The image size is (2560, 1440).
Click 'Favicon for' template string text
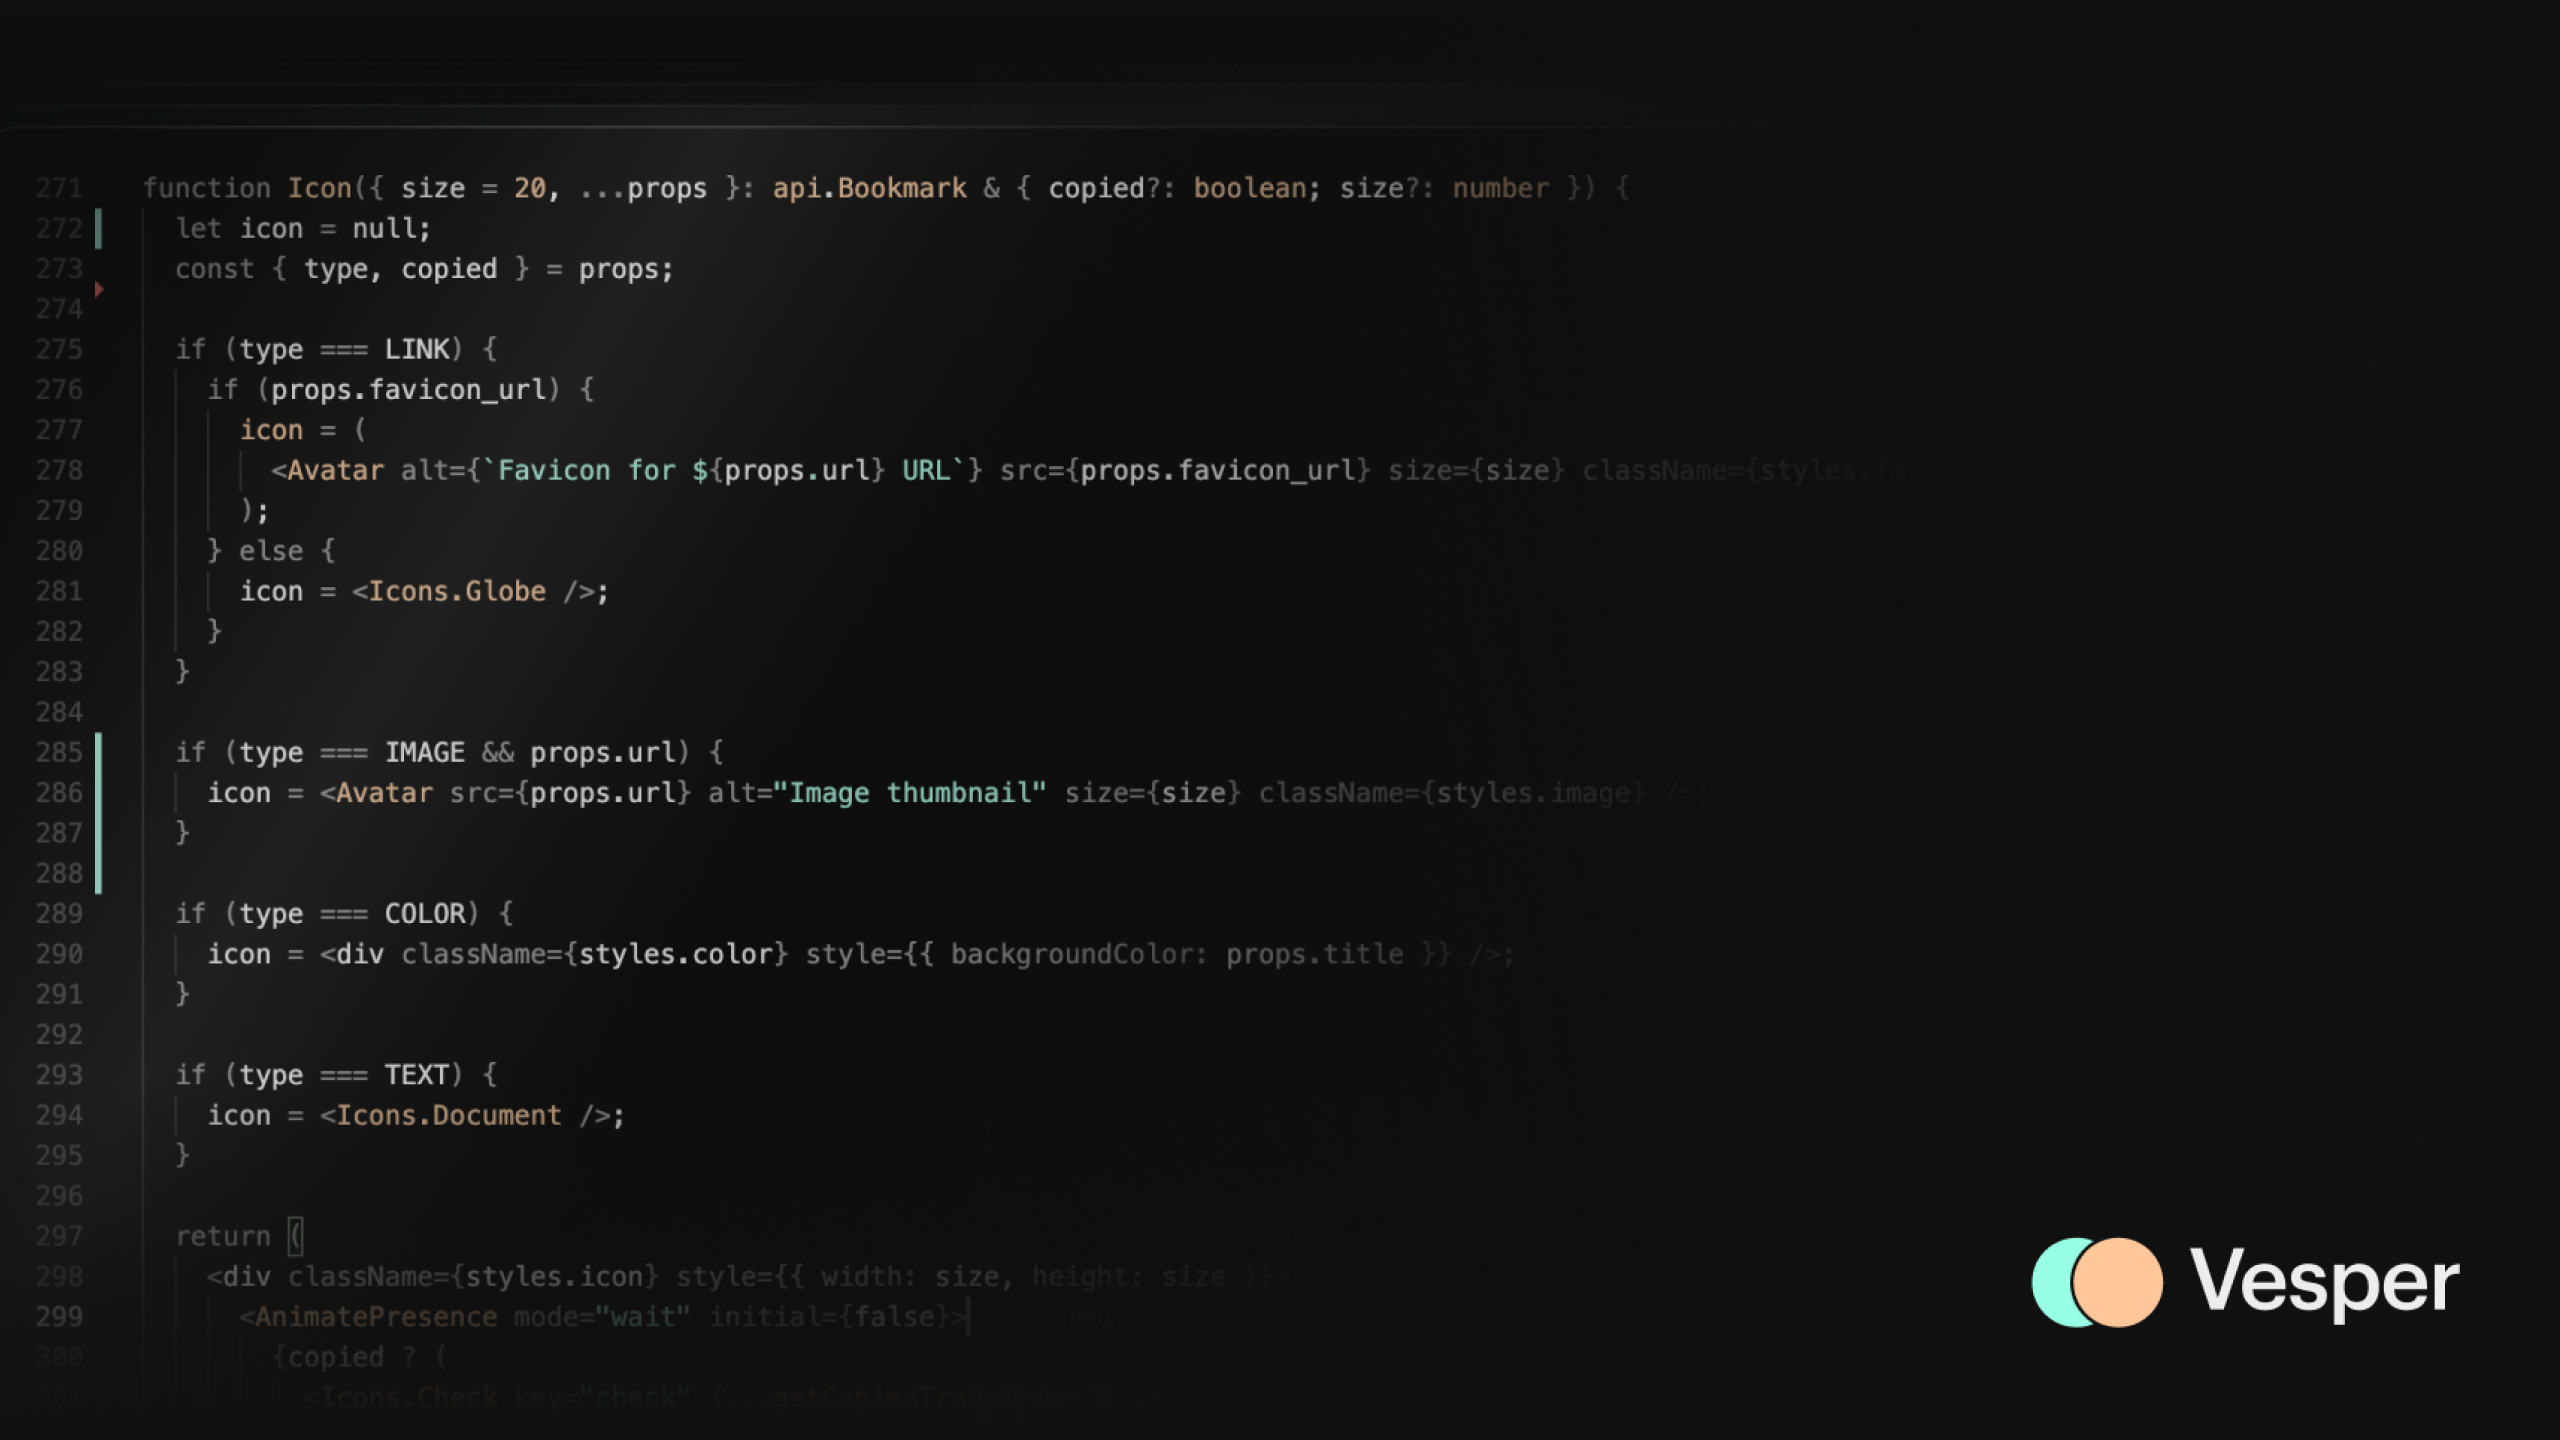coord(587,470)
